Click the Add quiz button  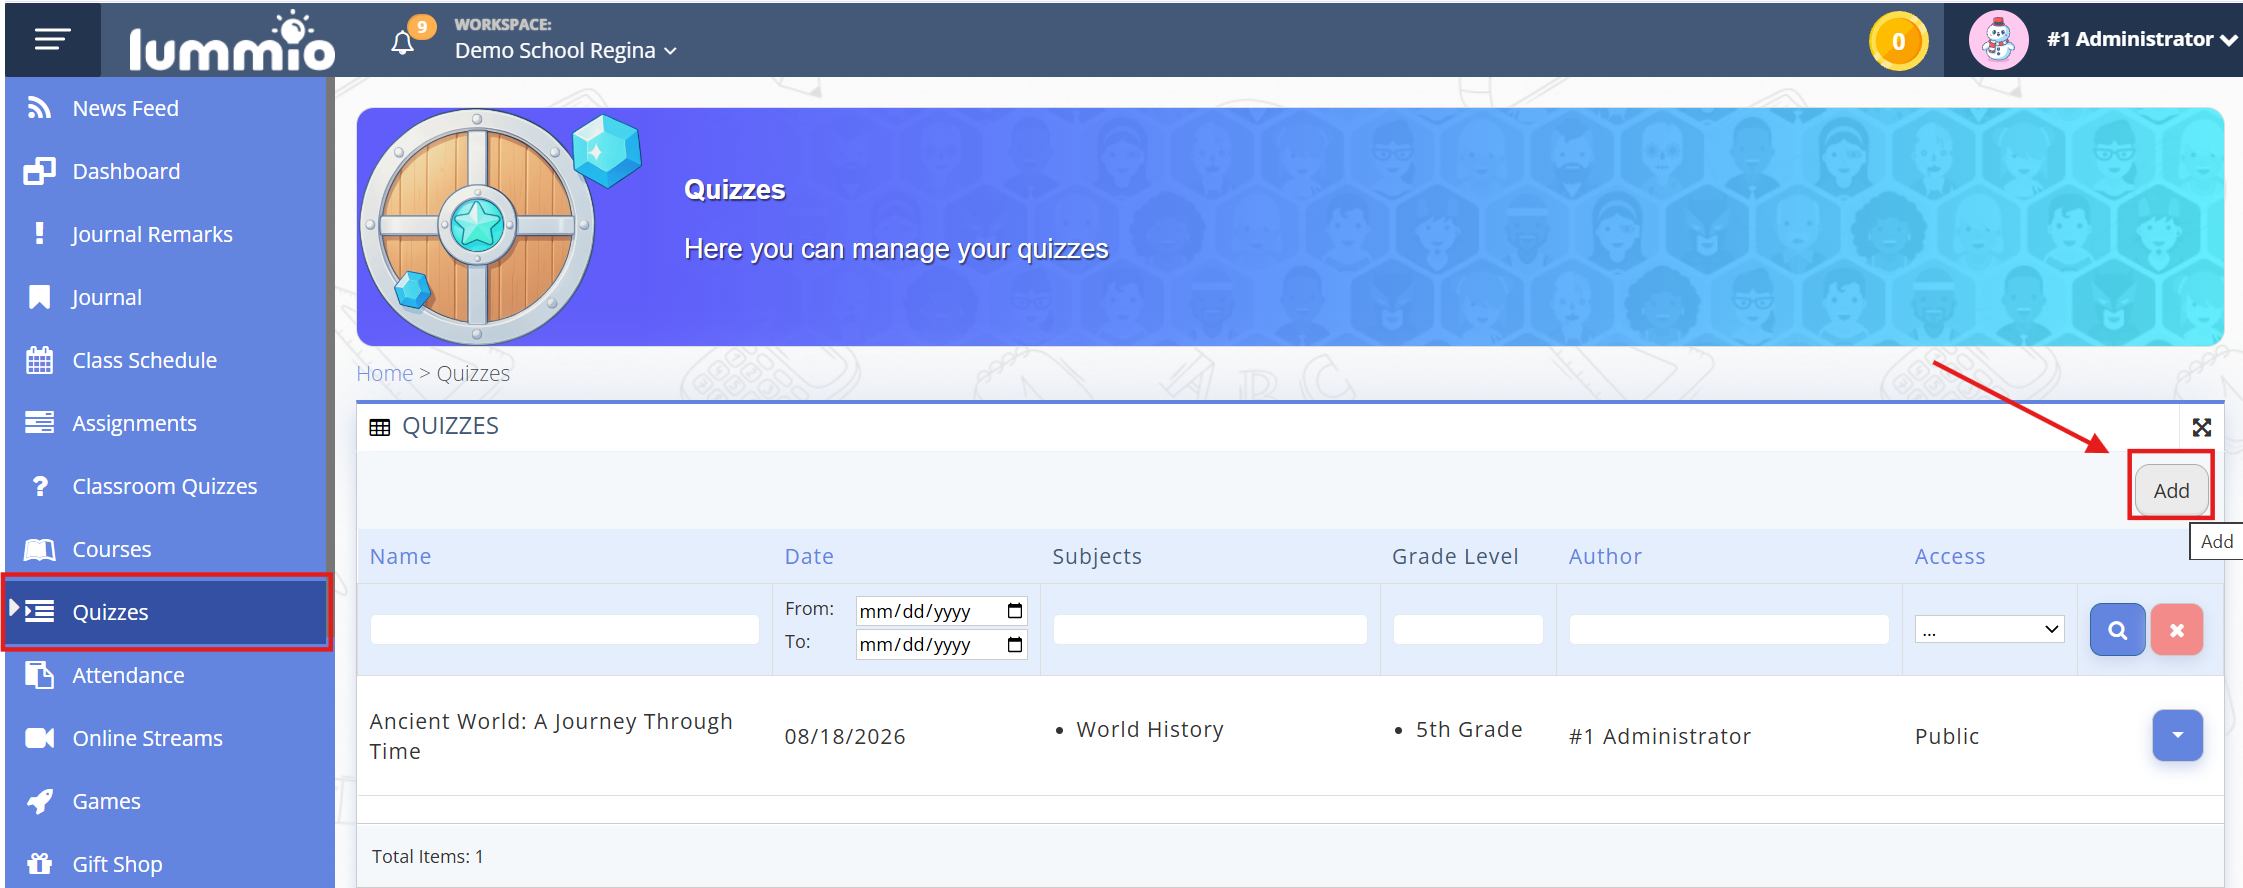click(x=2171, y=490)
